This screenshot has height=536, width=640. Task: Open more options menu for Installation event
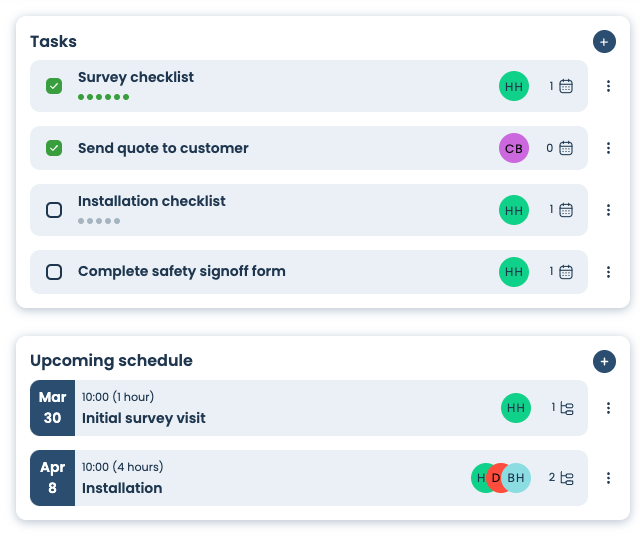click(608, 478)
